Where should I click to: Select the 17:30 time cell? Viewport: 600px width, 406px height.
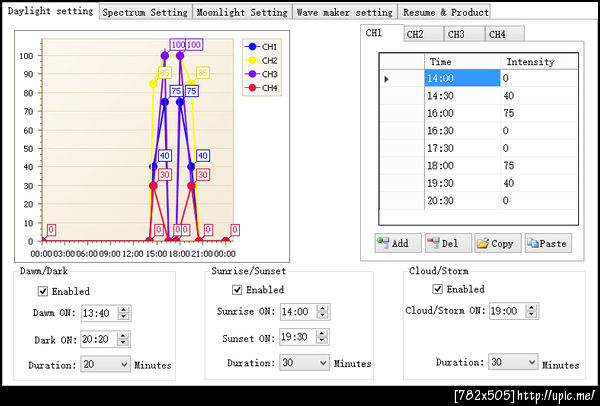coord(462,148)
